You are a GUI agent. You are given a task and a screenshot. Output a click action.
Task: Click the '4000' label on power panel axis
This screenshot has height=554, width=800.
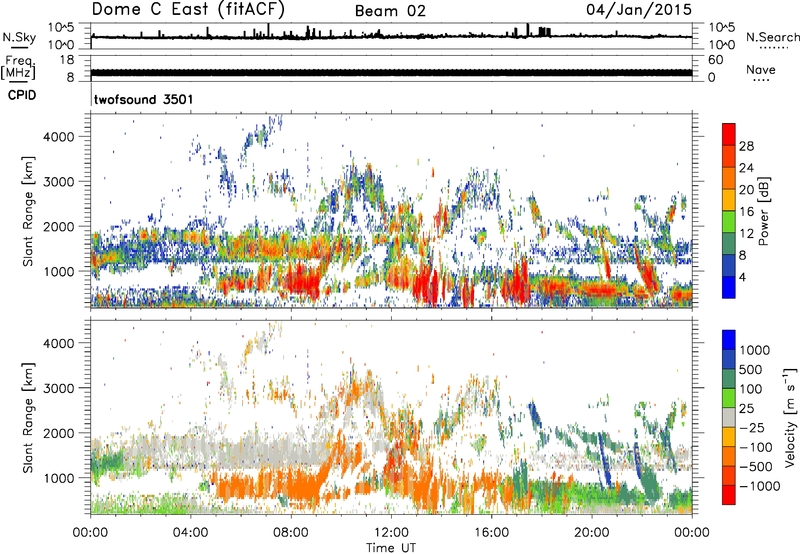click(x=58, y=137)
